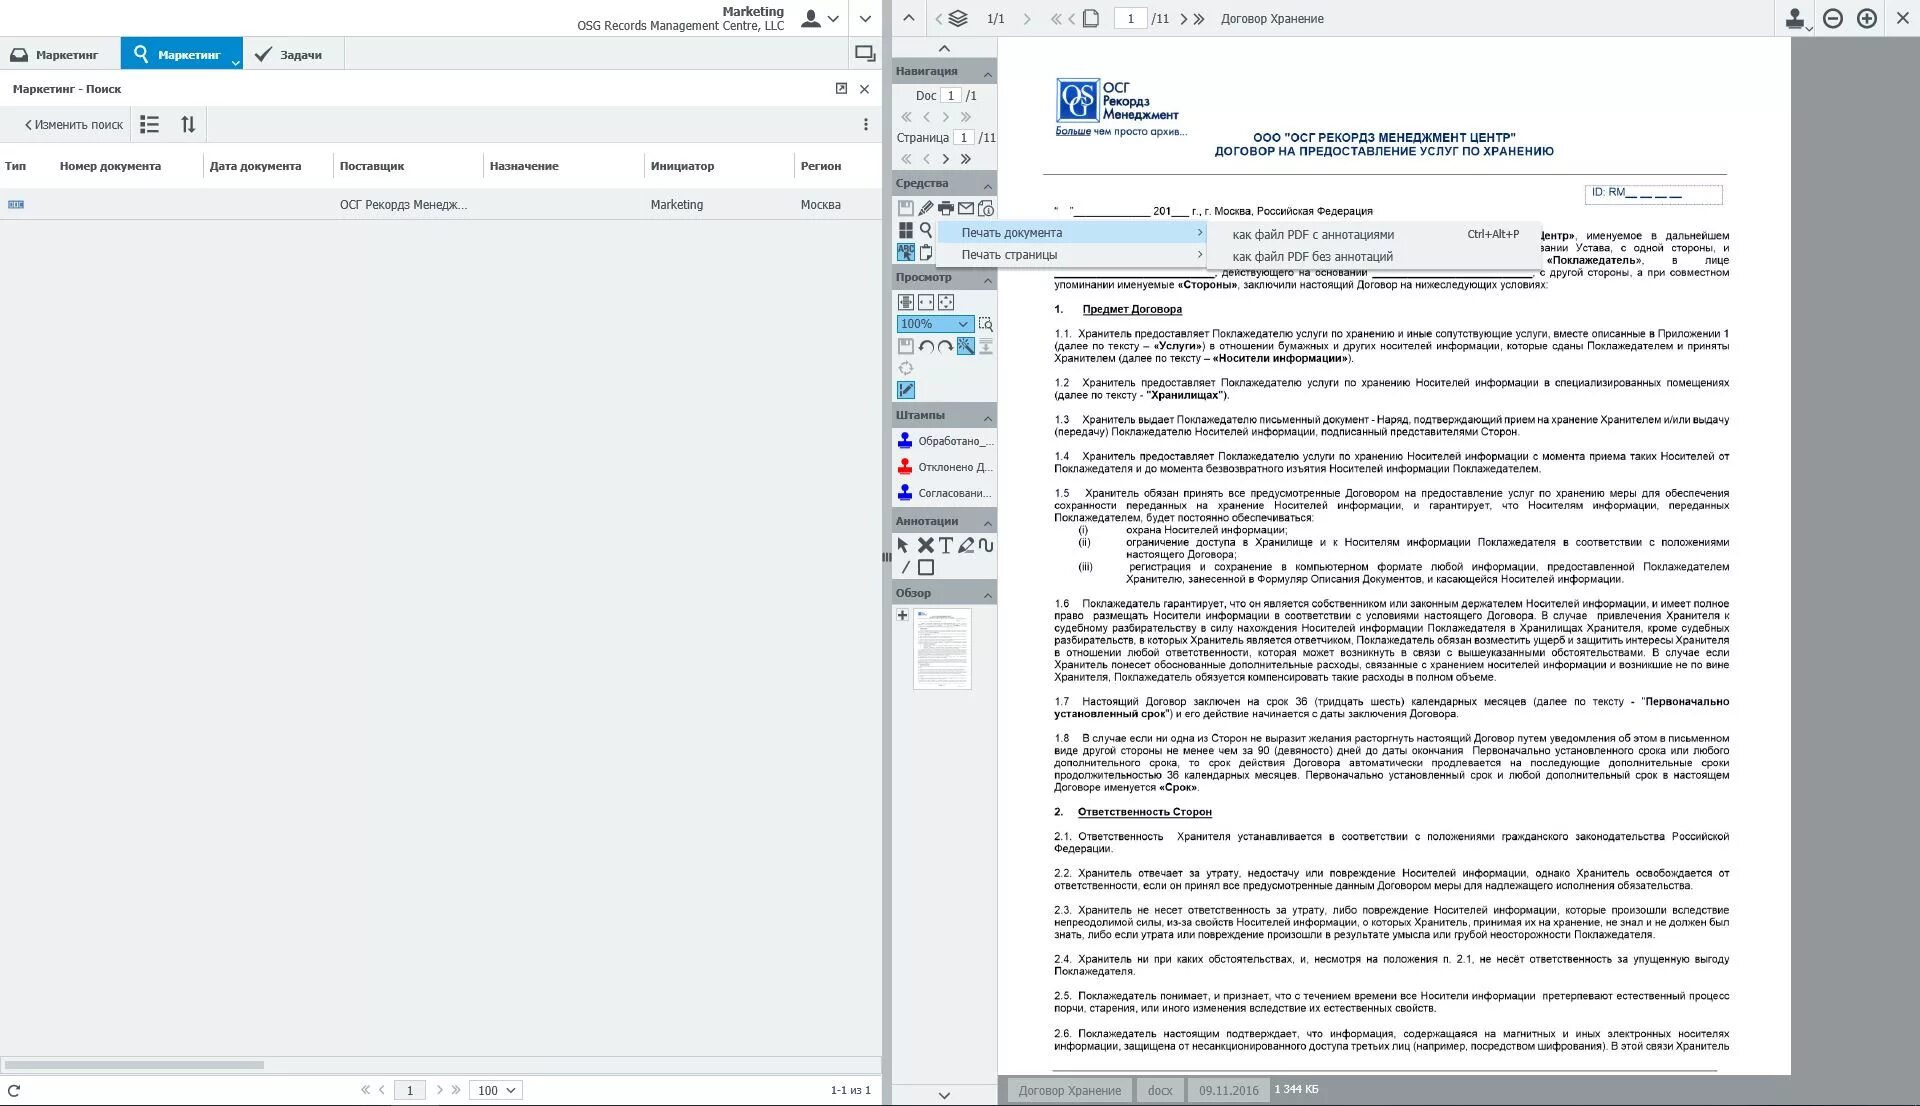
Task: Open the page size 100 dropdown
Action: pyautogui.click(x=496, y=1090)
